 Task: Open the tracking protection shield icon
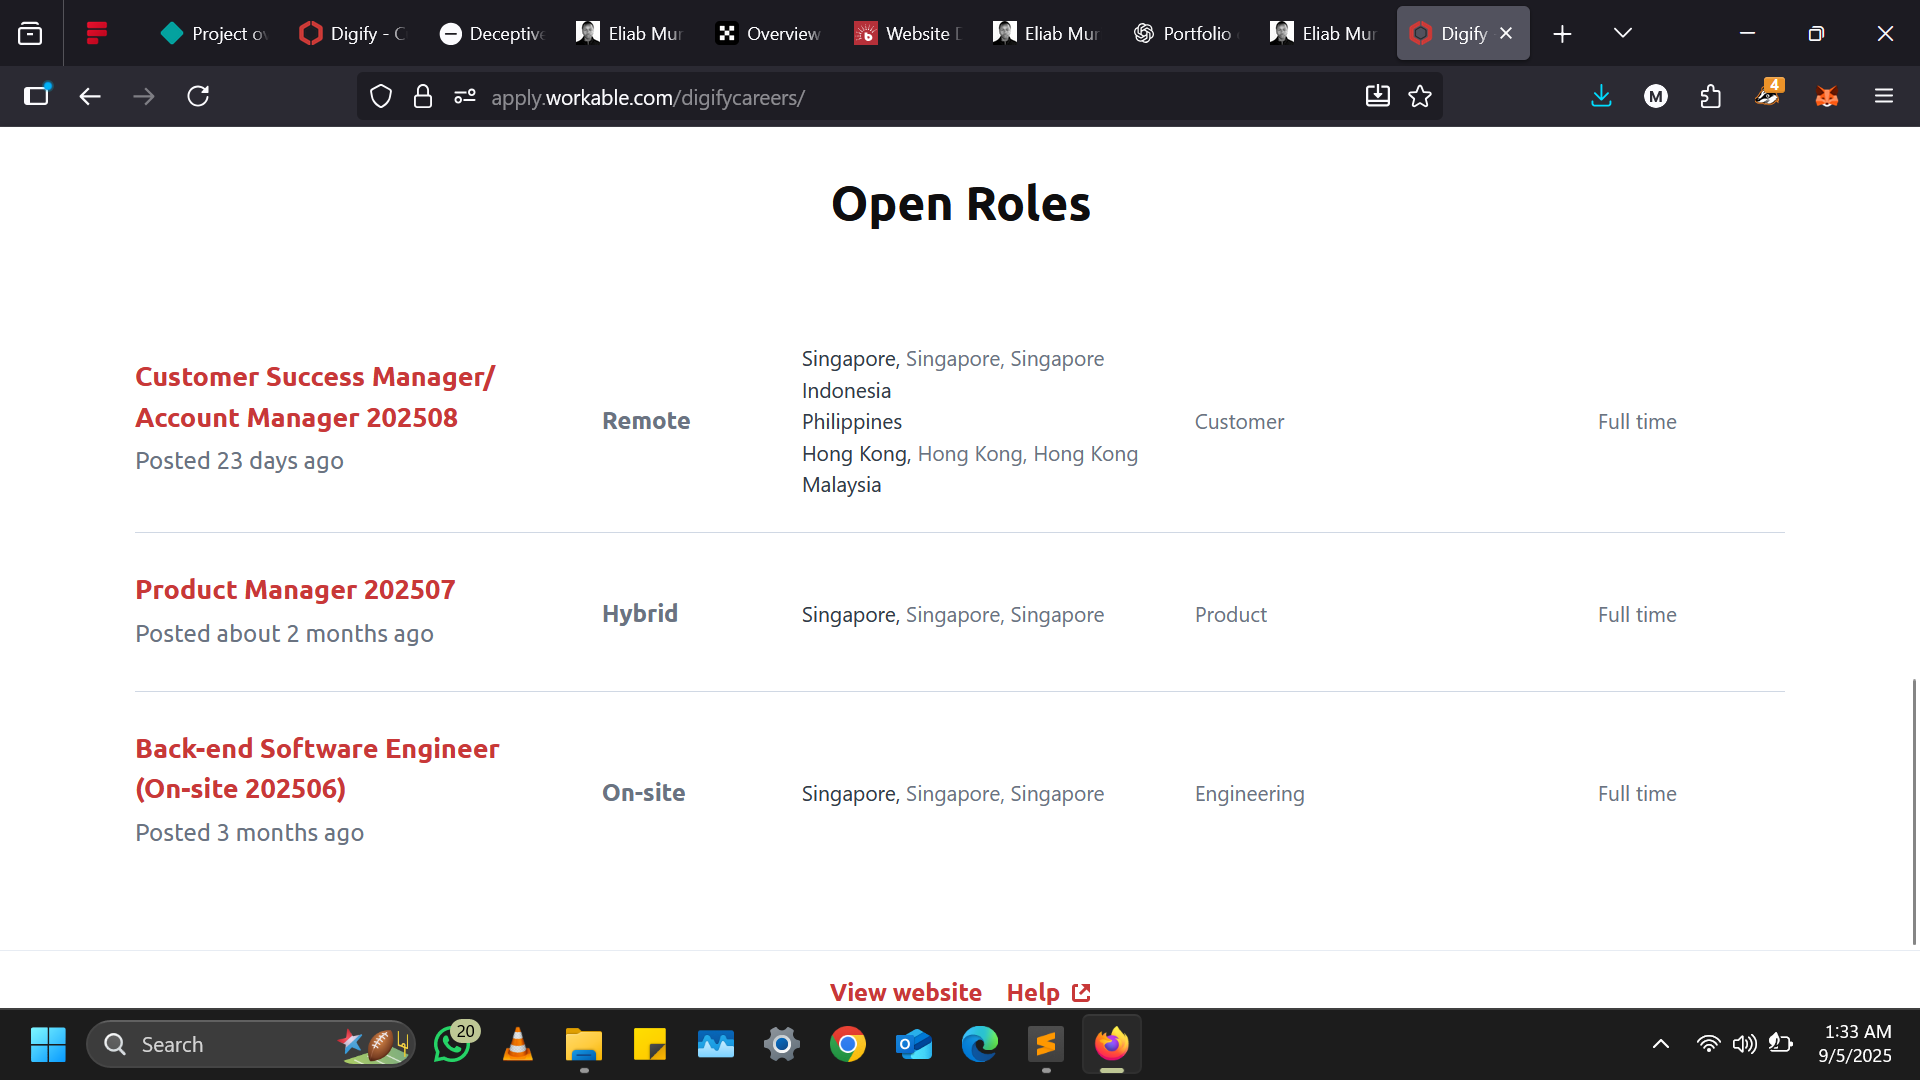click(381, 96)
